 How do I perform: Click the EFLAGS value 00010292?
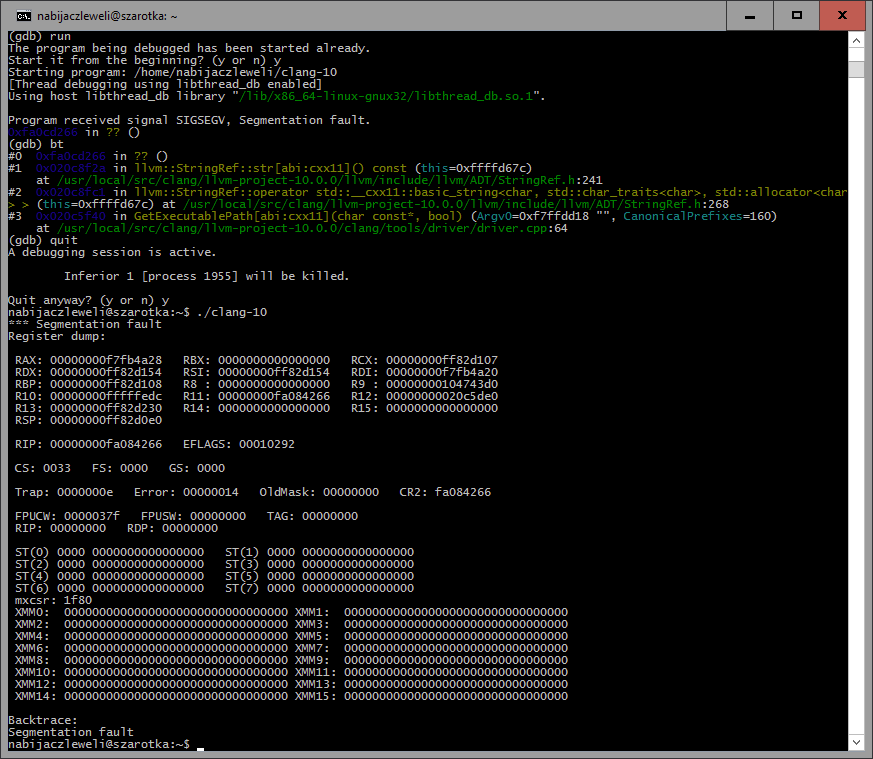point(266,444)
